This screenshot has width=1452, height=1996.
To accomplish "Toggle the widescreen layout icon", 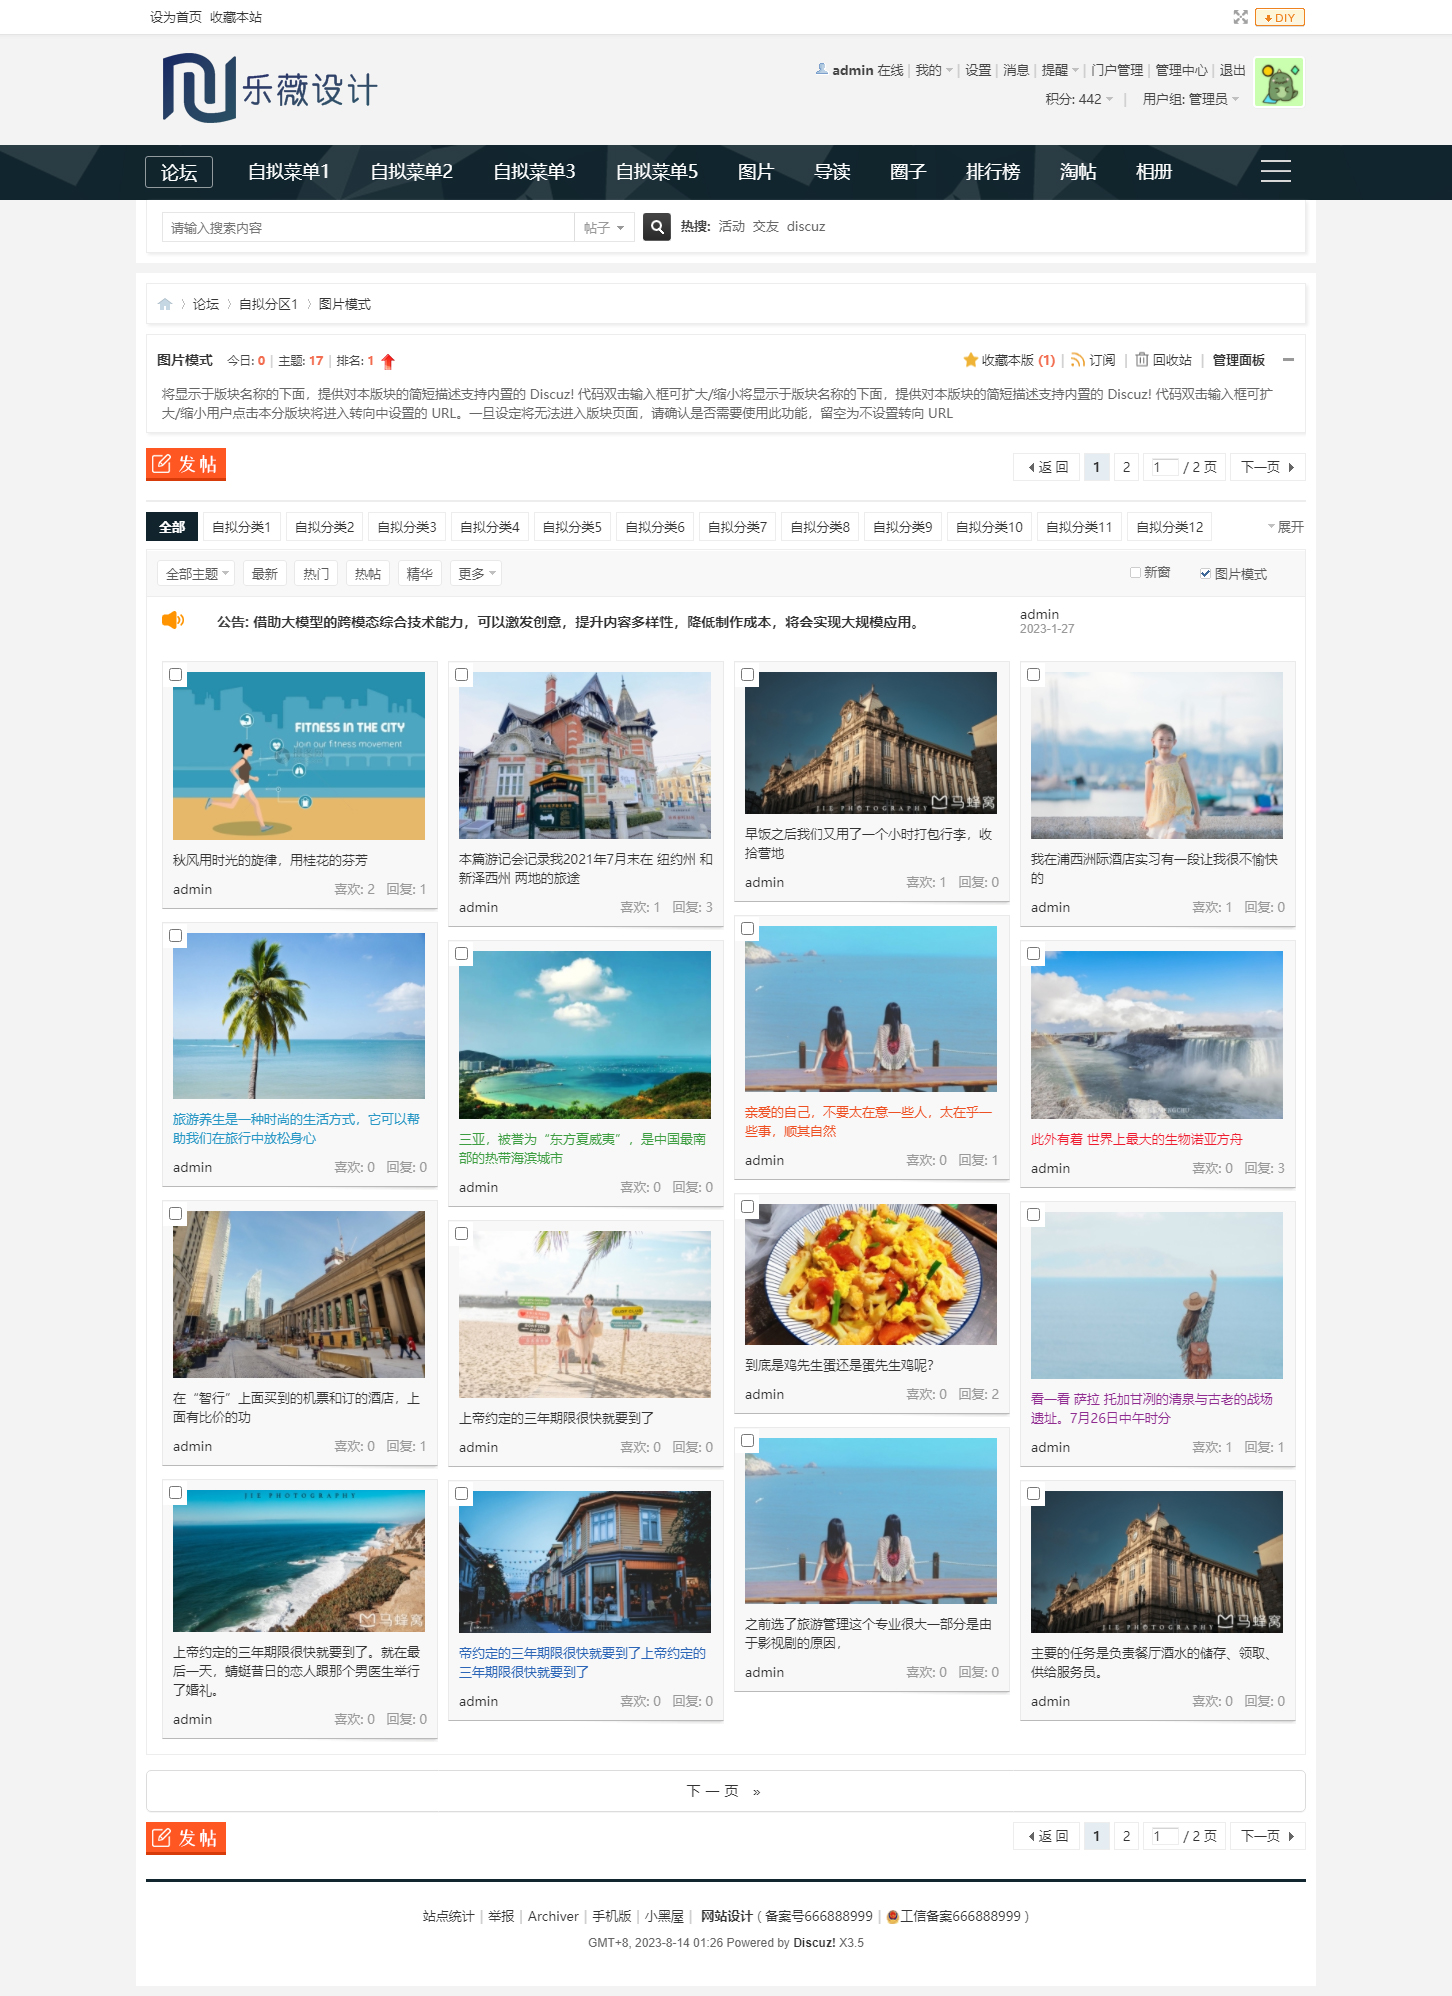I will pos(1240,17).
